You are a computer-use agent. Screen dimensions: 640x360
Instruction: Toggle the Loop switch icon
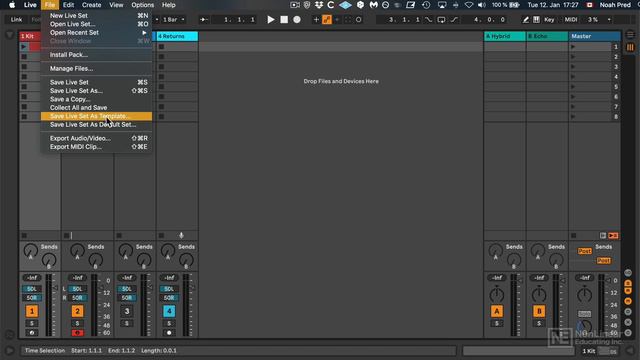point(441,20)
